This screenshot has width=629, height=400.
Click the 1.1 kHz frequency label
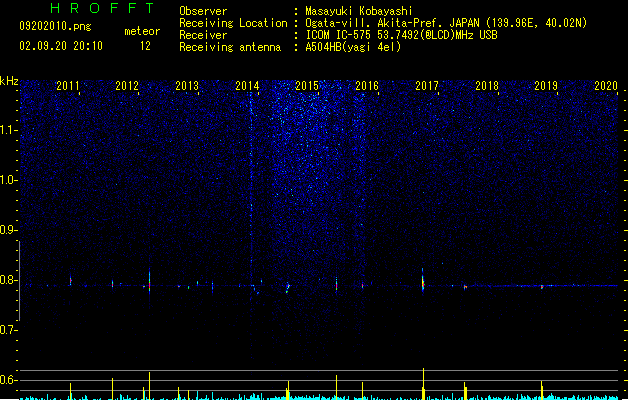click(x=8, y=130)
